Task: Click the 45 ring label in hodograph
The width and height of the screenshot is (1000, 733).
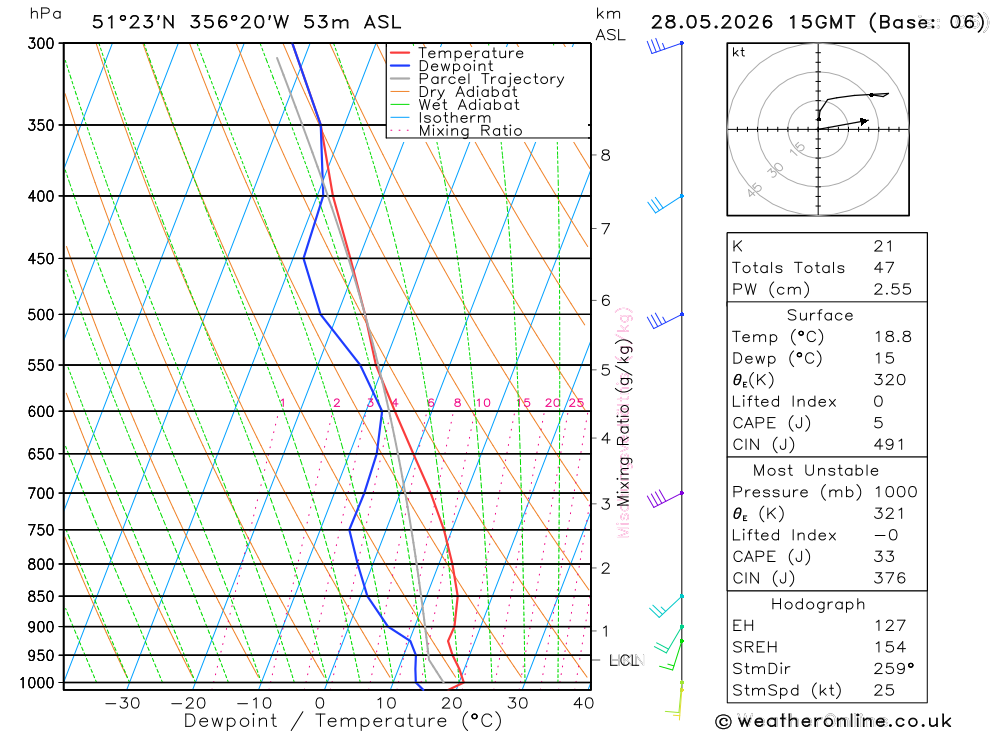Action: coord(754,190)
